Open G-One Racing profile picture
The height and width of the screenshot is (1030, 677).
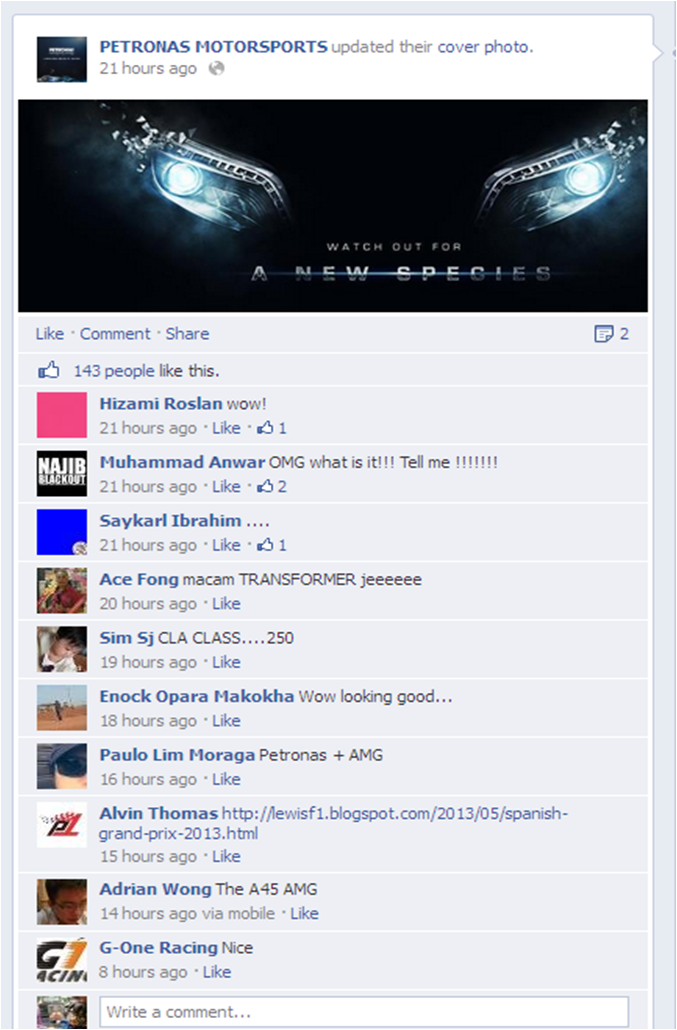tap(62, 960)
